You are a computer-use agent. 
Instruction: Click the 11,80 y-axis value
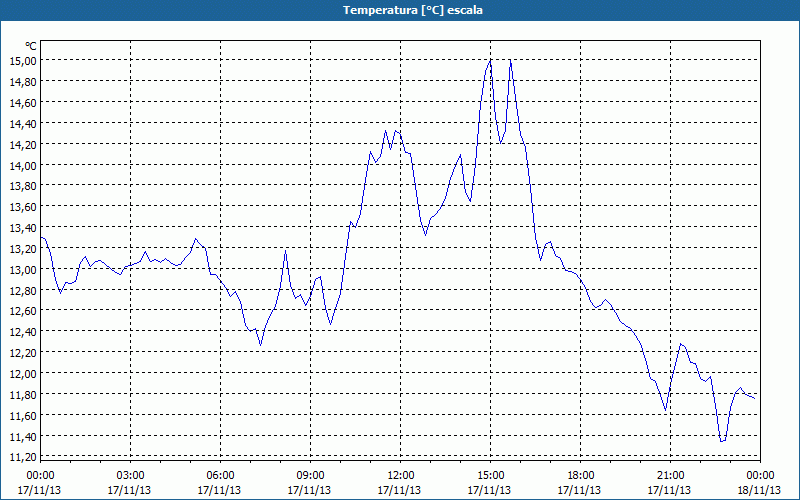click(x=23, y=394)
